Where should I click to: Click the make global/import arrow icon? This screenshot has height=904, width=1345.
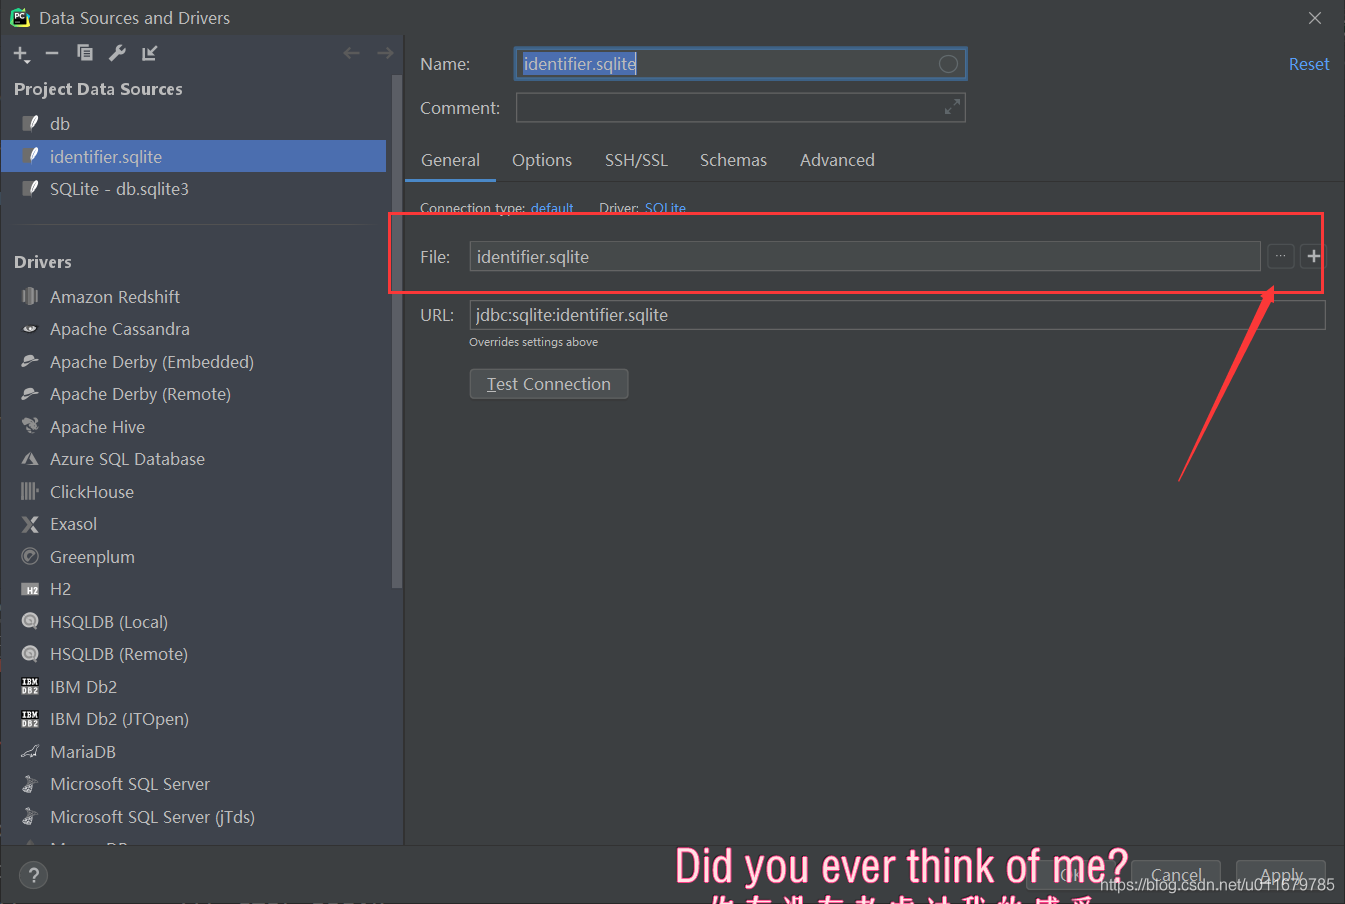tap(149, 53)
